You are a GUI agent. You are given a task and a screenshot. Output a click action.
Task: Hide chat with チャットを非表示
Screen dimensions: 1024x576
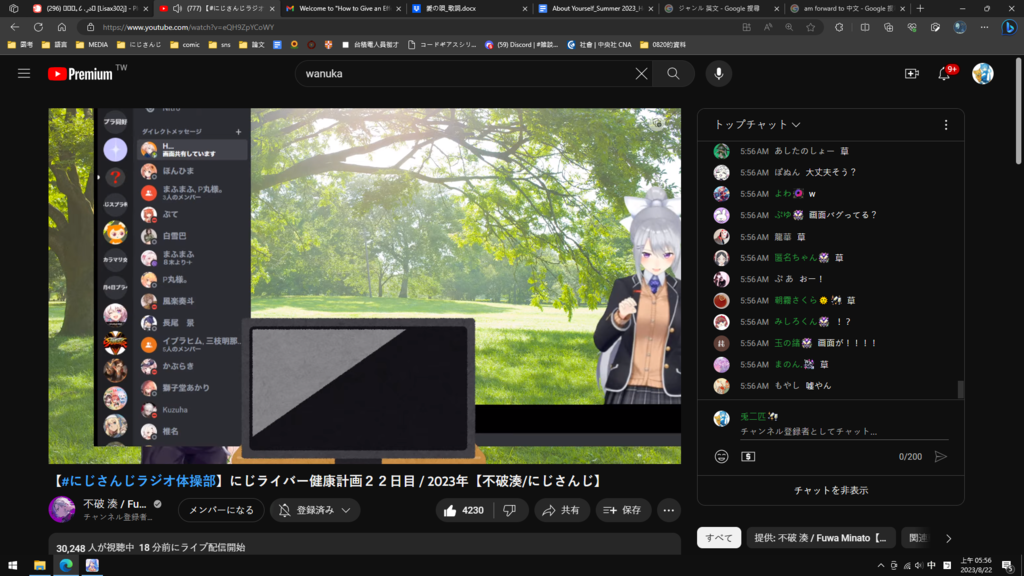tap(831, 490)
